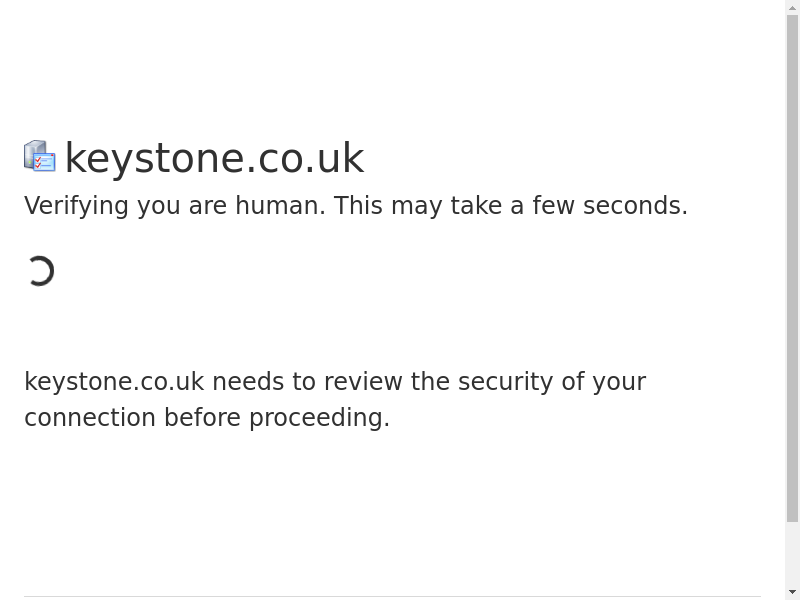
Task: Click the circular loading spinner
Action: click(x=40, y=271)
